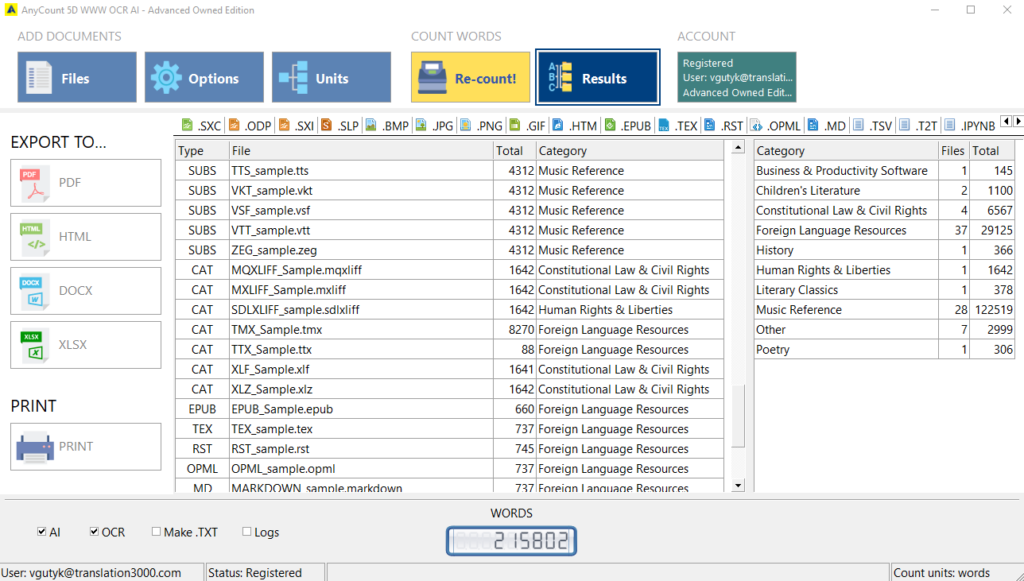Click the registered account info panel

coord(736,78)
